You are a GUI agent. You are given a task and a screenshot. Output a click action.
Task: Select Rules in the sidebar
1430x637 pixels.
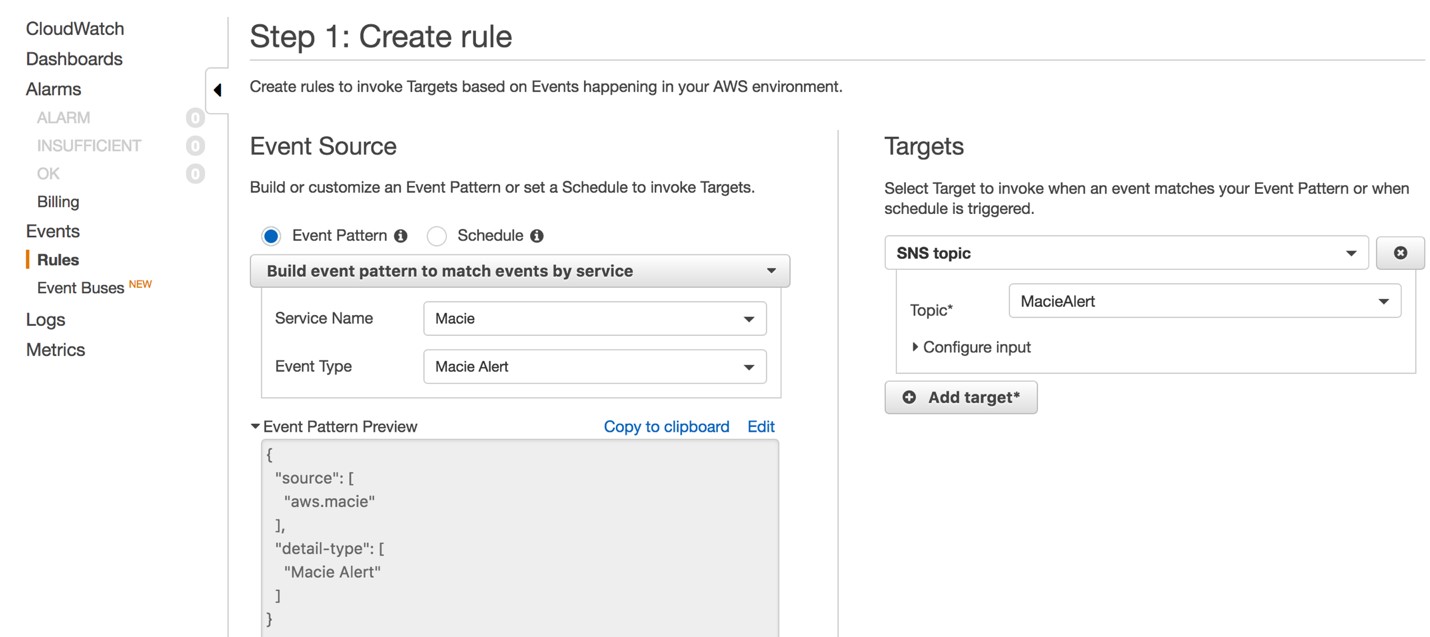(x=58, y=259)
